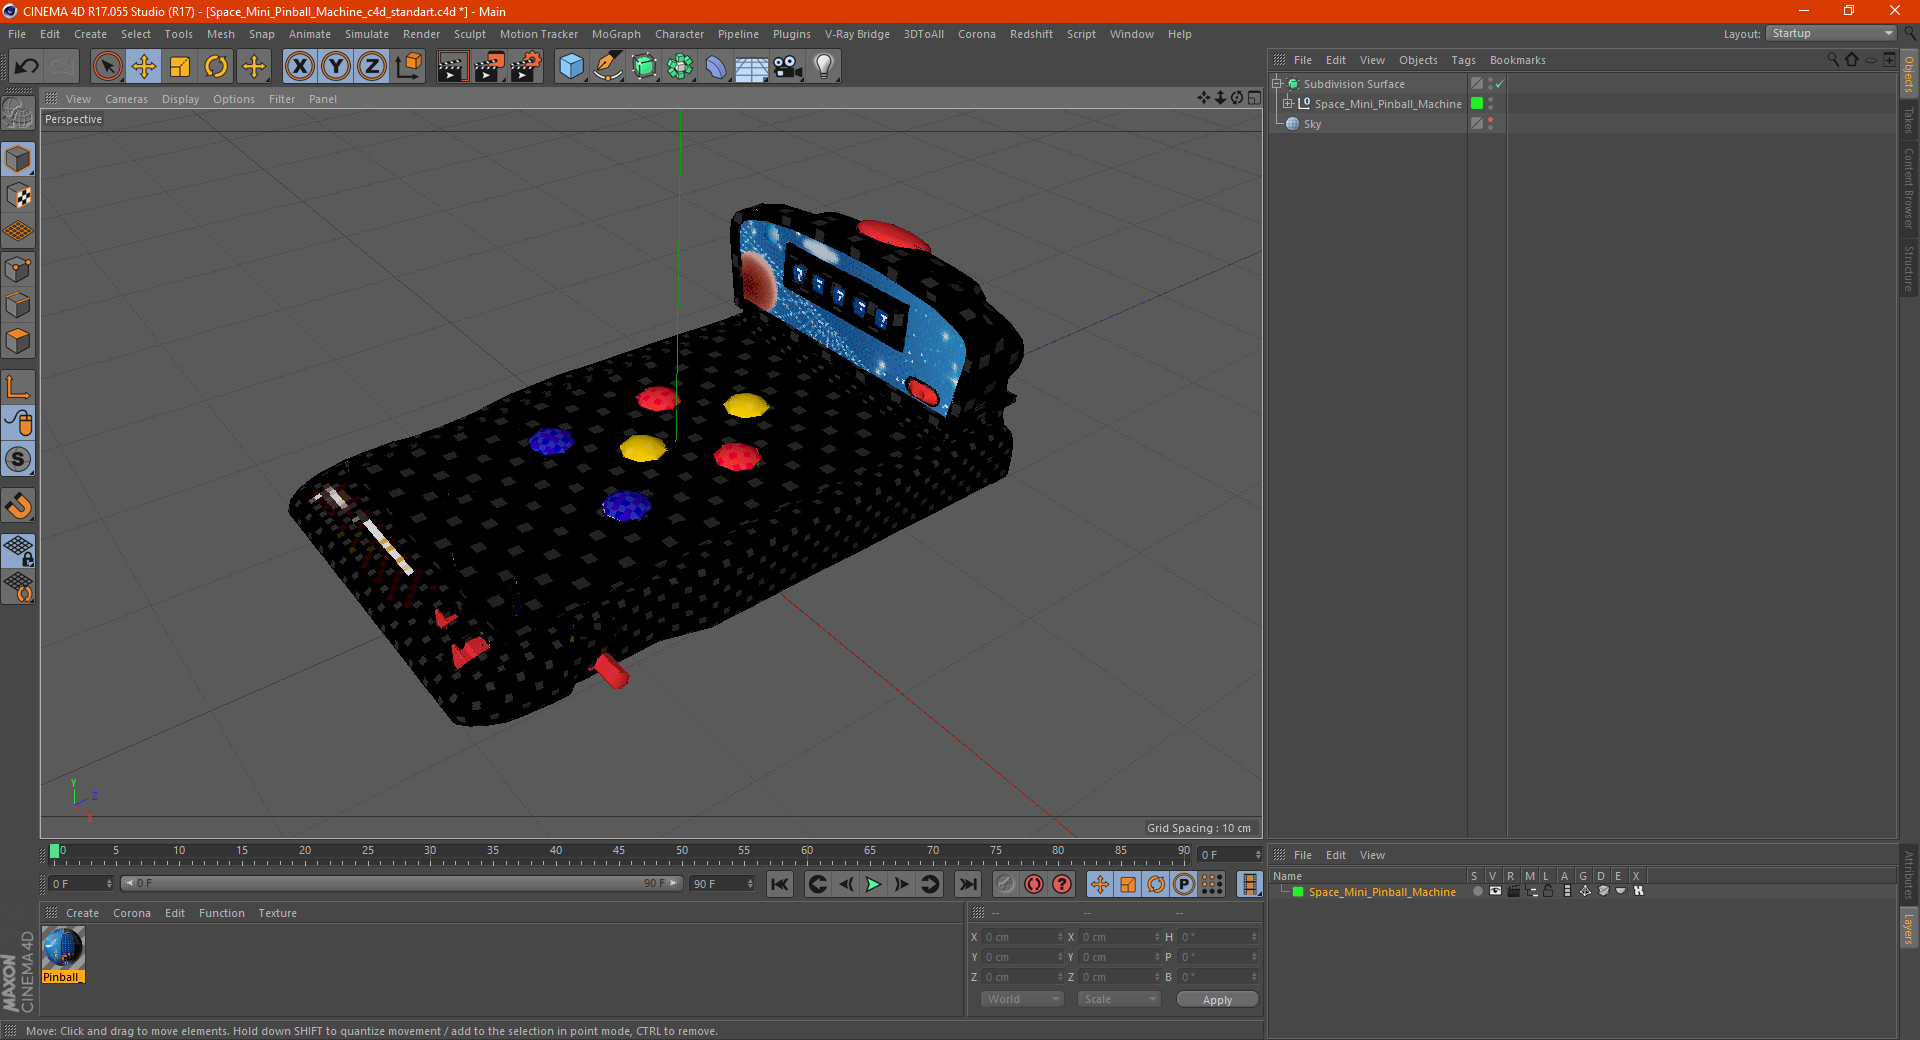Click the Undo arrow icon

27,67
